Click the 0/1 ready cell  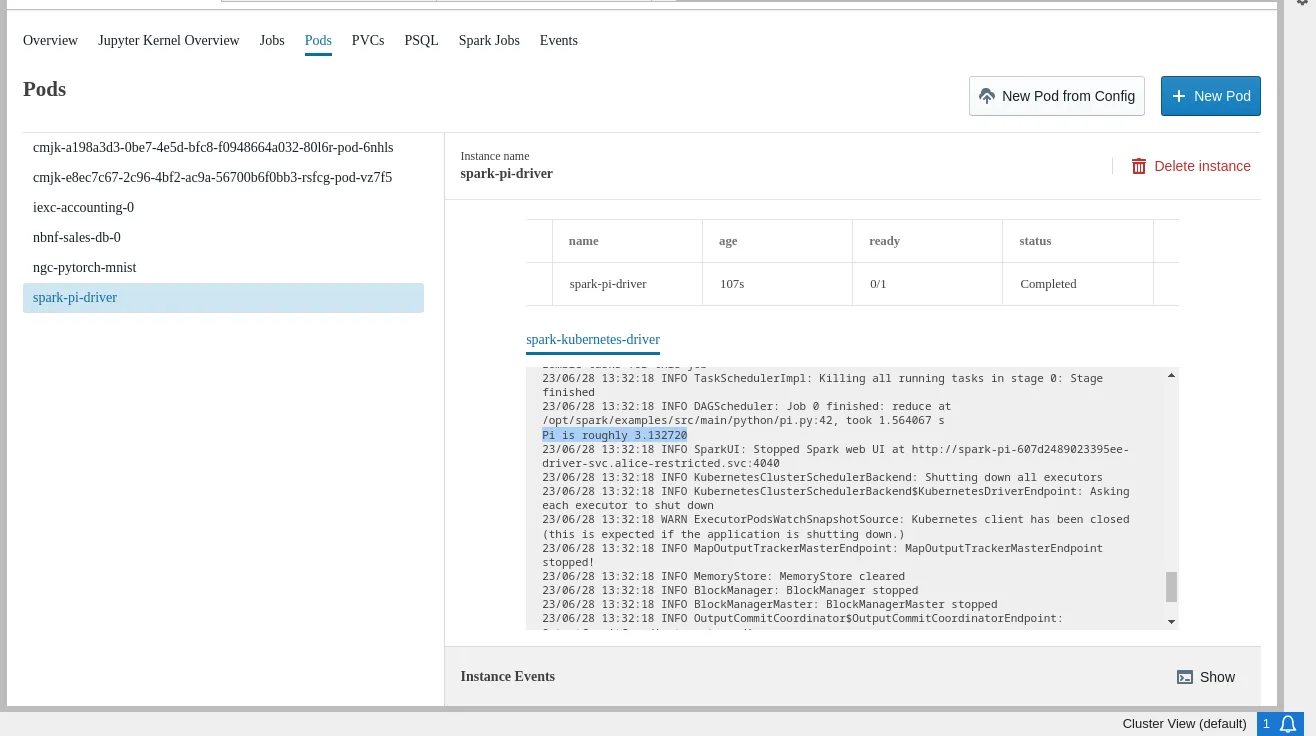[x=927, y=284]
